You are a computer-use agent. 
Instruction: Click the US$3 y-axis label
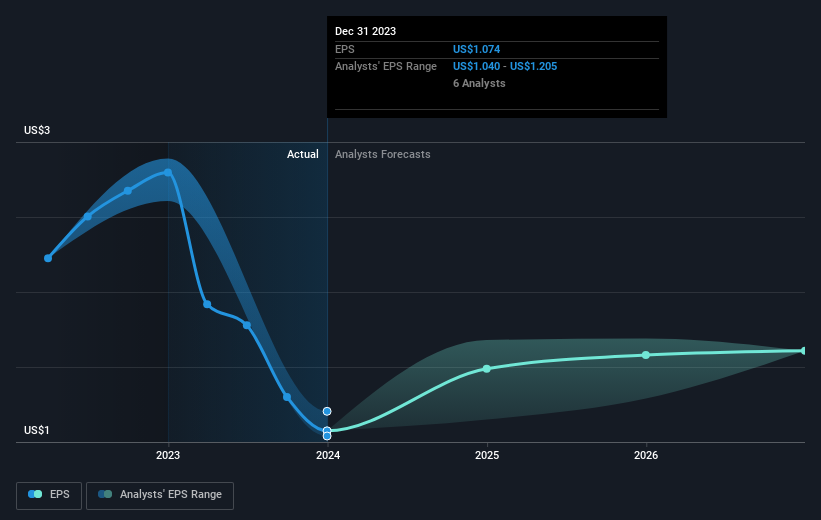[x=37, y=130]
